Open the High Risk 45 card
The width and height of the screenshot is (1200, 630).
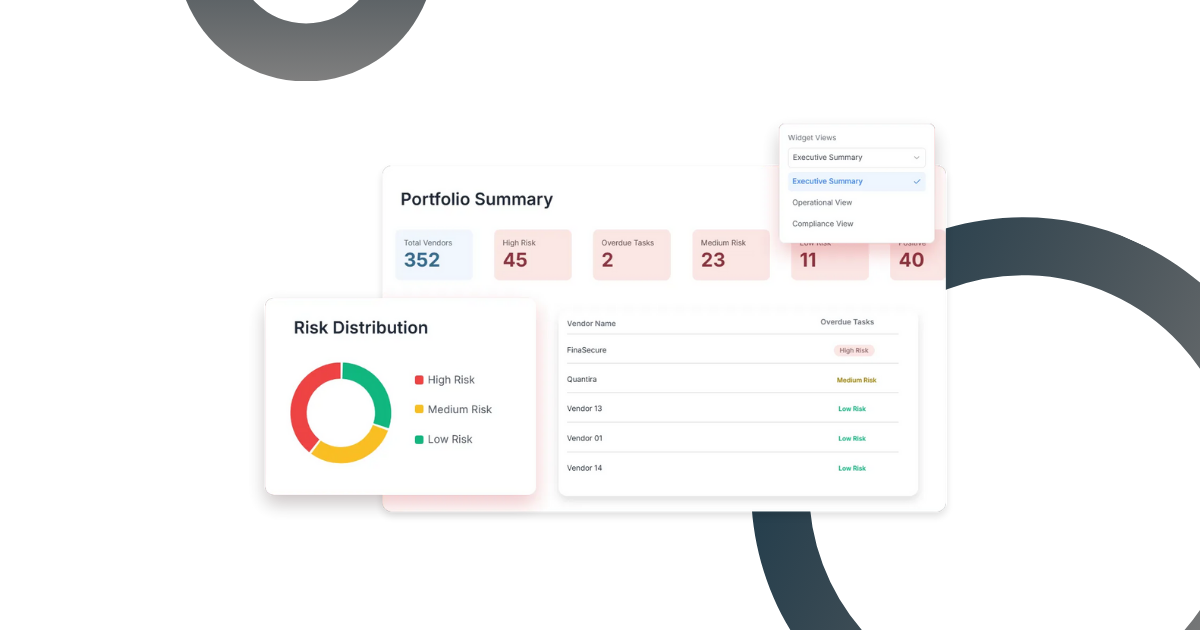pos(533,255)
